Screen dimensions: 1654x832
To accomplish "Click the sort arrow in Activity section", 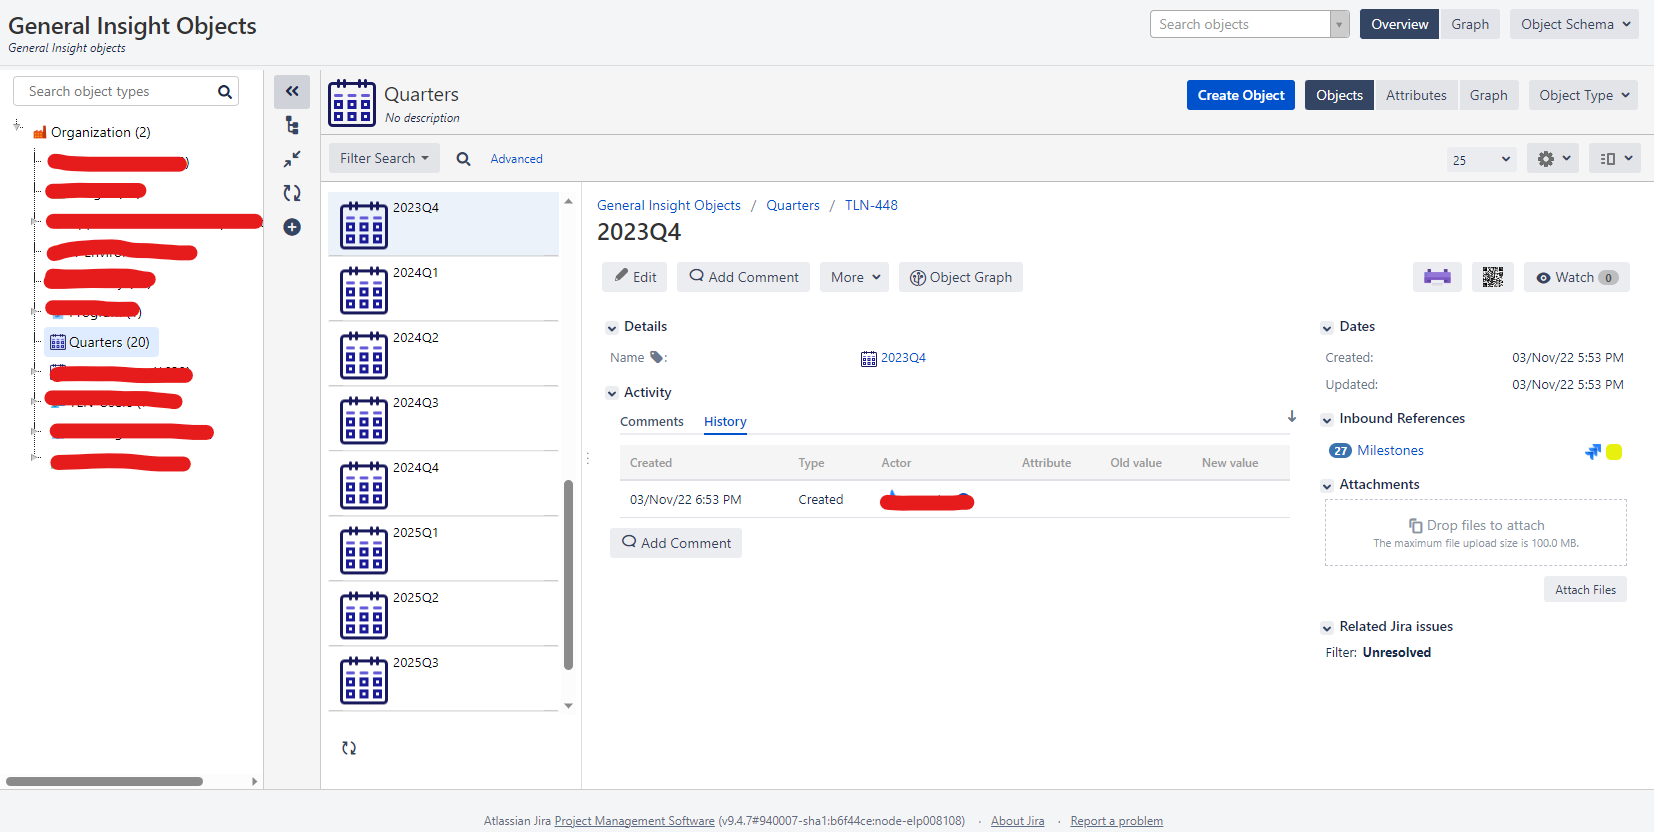I will [1292, 417].
